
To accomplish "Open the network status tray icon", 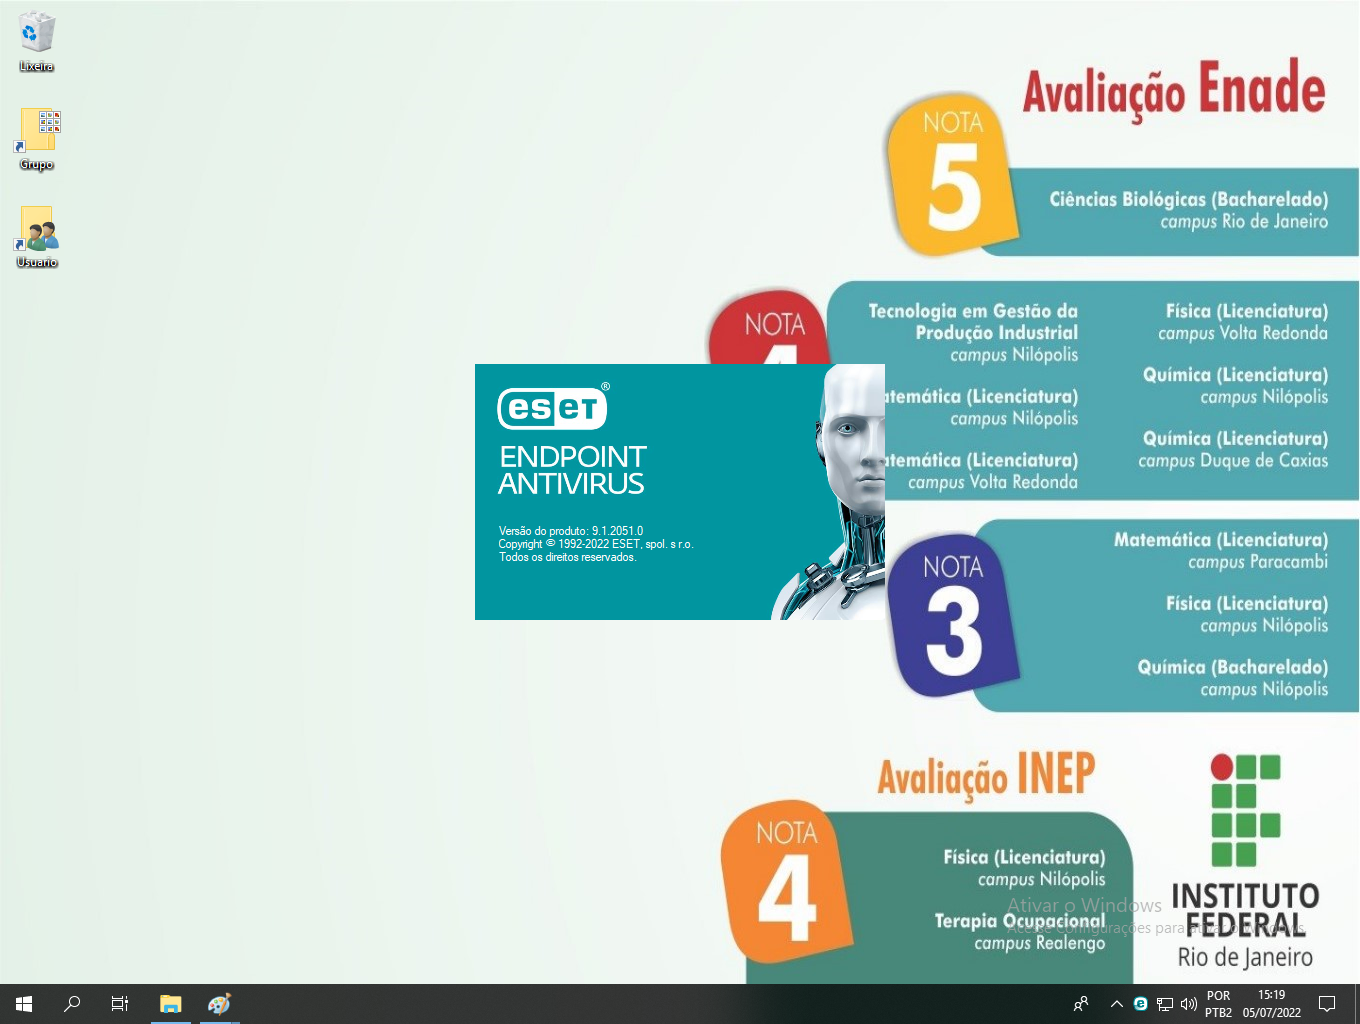I will point(1165,1004).
